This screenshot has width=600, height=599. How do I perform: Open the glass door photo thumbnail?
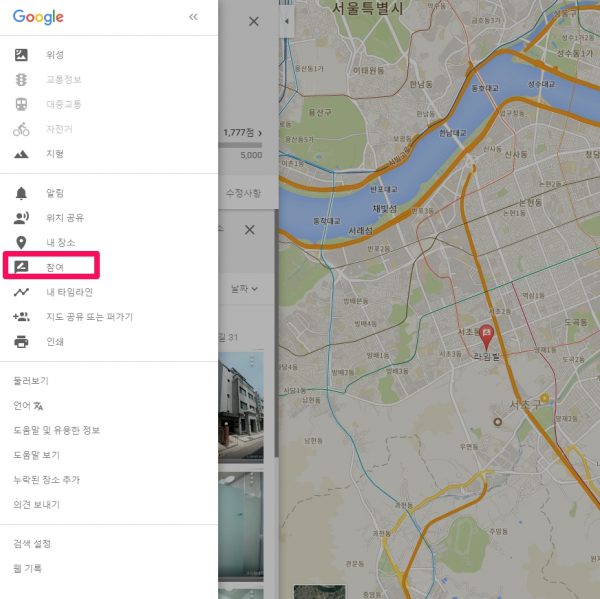(x=241, y=526)
